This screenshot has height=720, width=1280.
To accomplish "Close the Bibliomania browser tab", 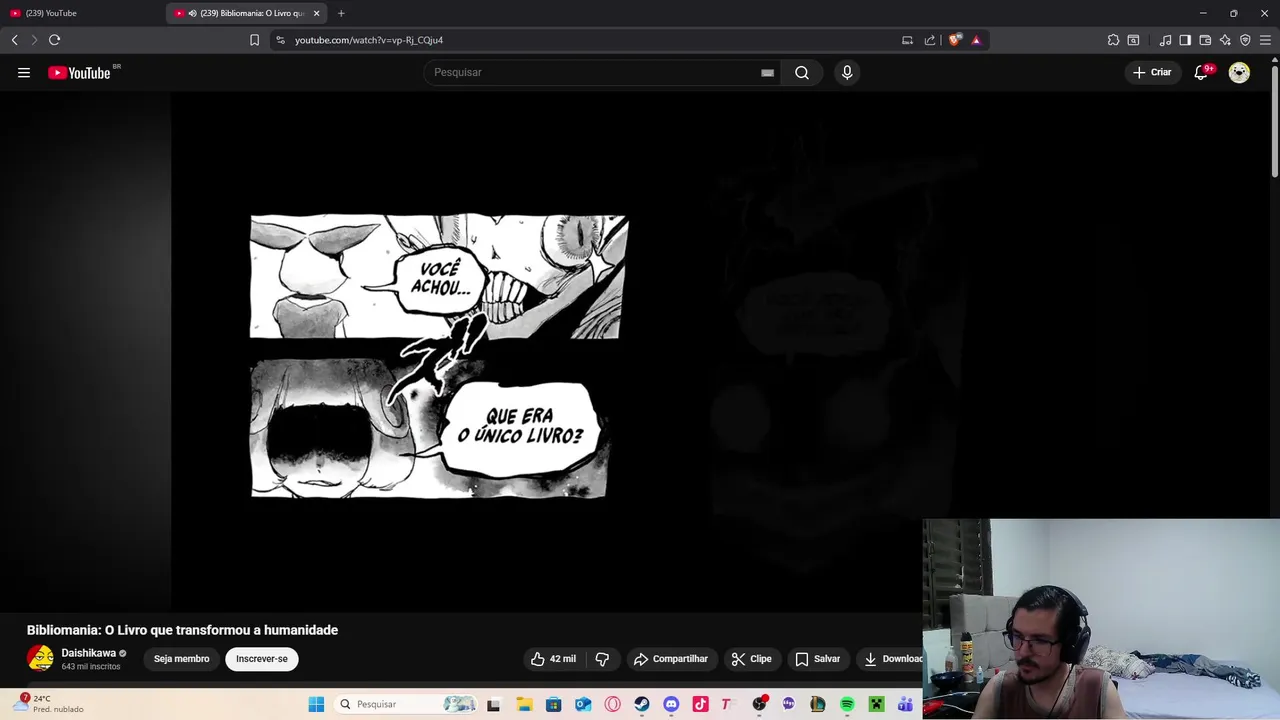I will pos(317,13).
